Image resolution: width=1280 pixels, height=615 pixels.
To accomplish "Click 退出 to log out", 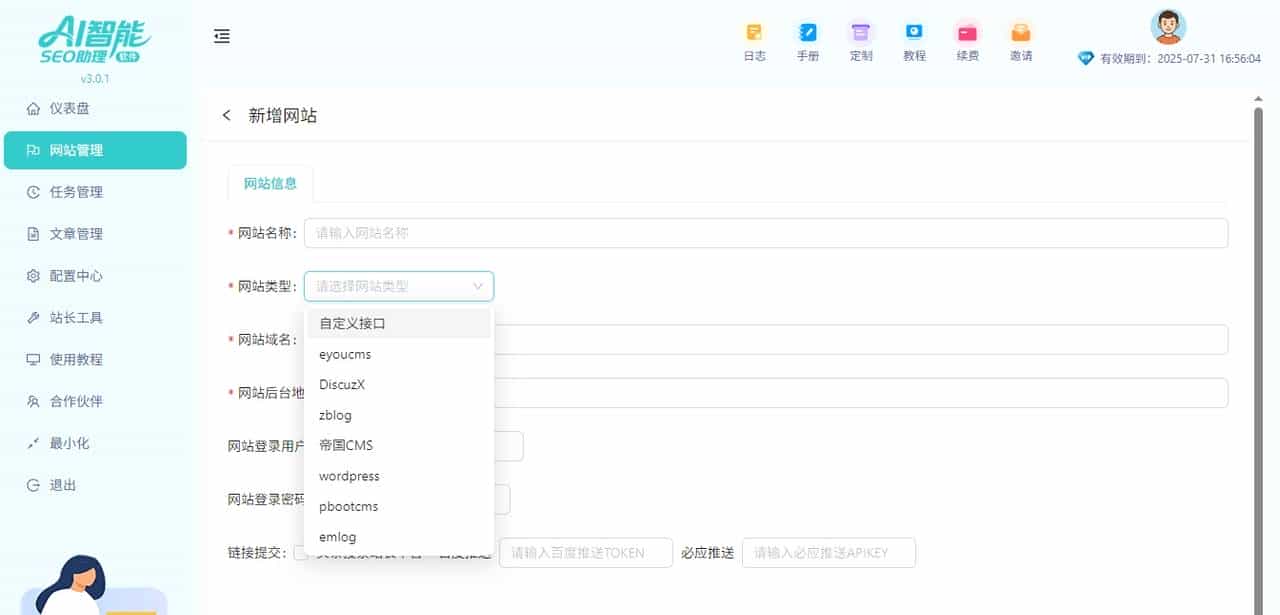I will tap(55, 485).
